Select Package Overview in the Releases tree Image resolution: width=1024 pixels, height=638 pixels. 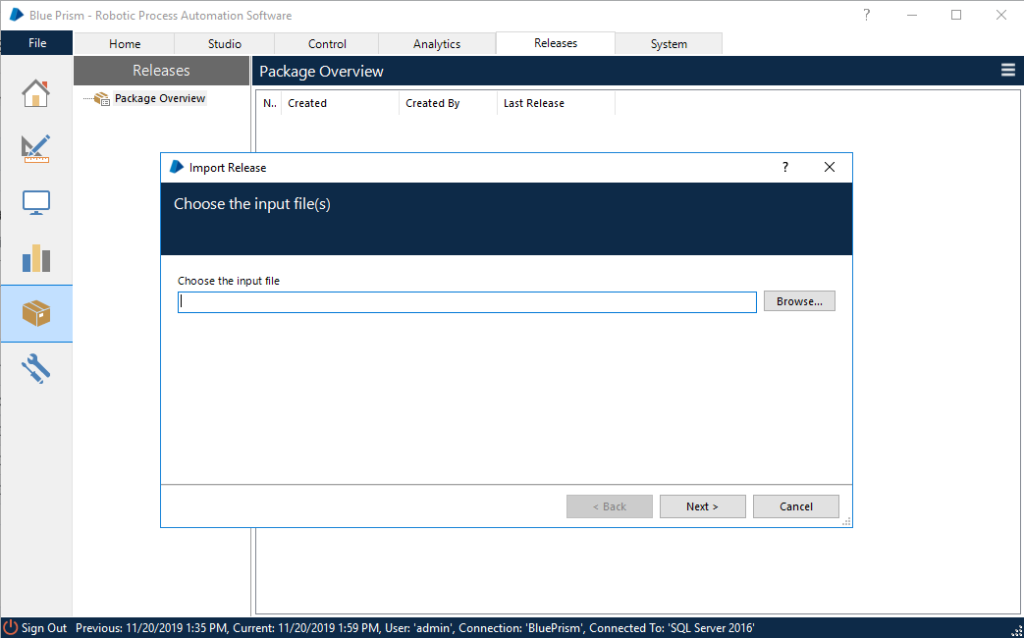pos(160,99)
